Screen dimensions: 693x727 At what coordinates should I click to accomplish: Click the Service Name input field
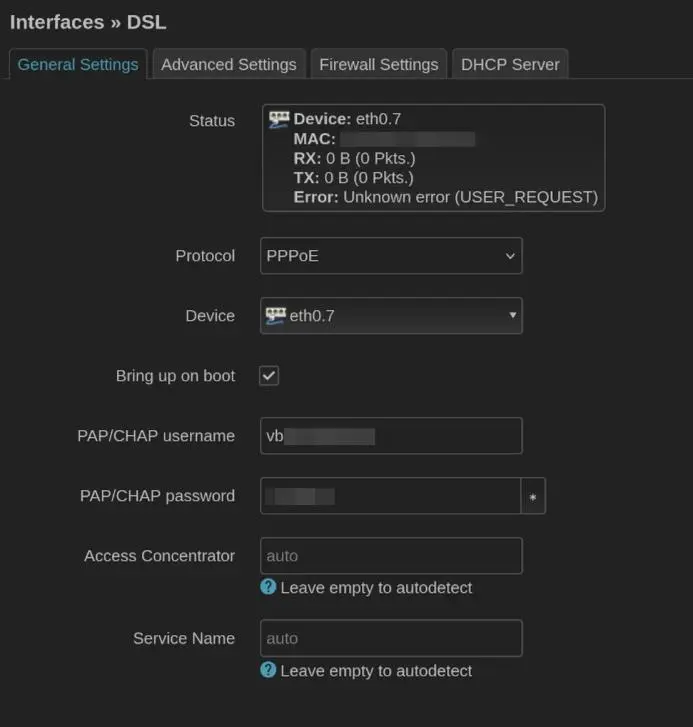coord(391,638)
